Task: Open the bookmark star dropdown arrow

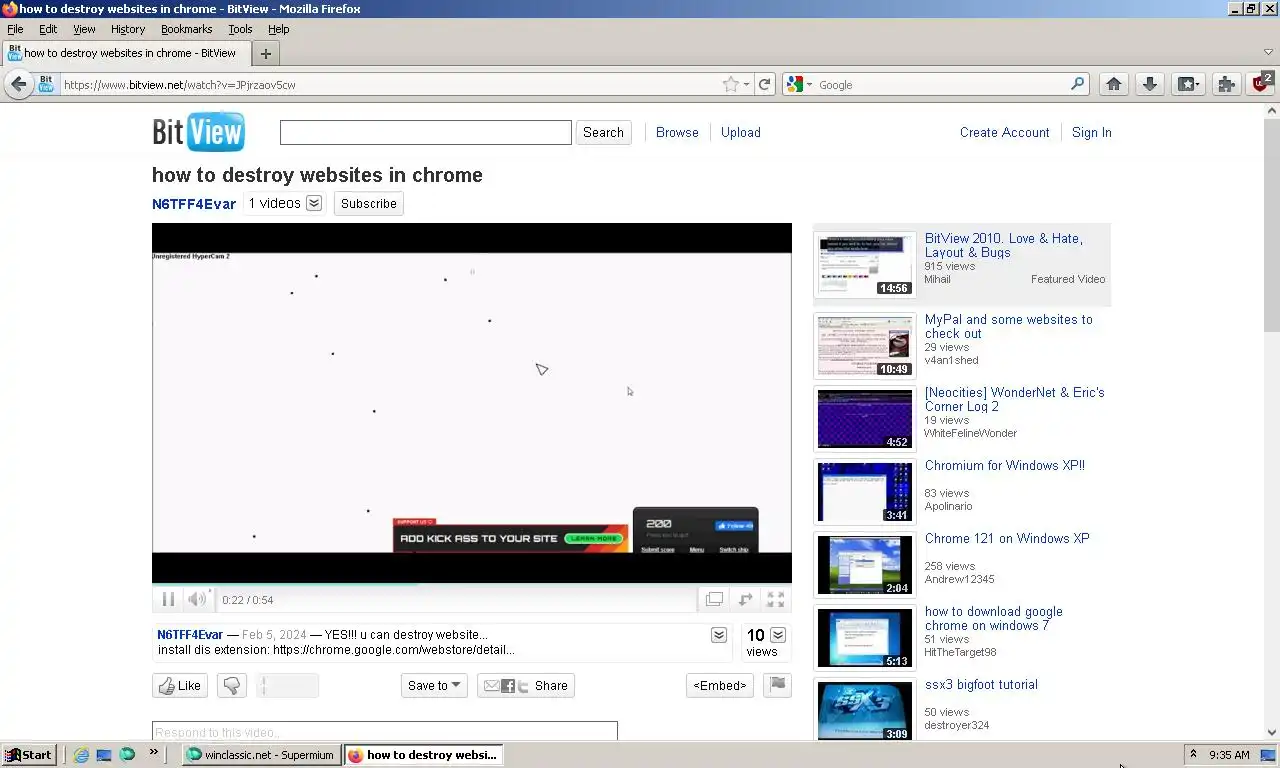Action: 746,85
